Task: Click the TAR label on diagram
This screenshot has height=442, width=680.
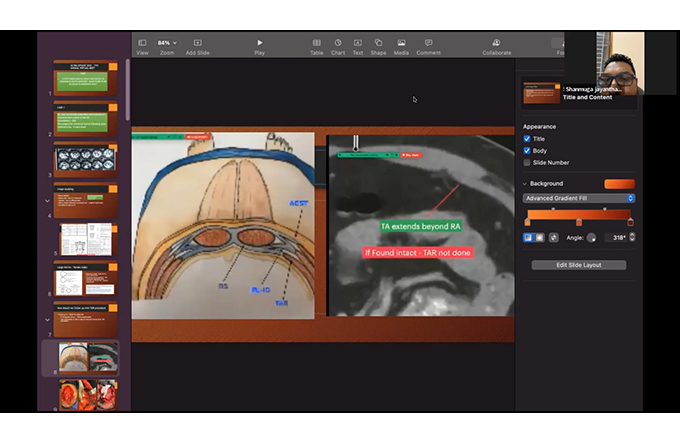Action: [281, 303]
